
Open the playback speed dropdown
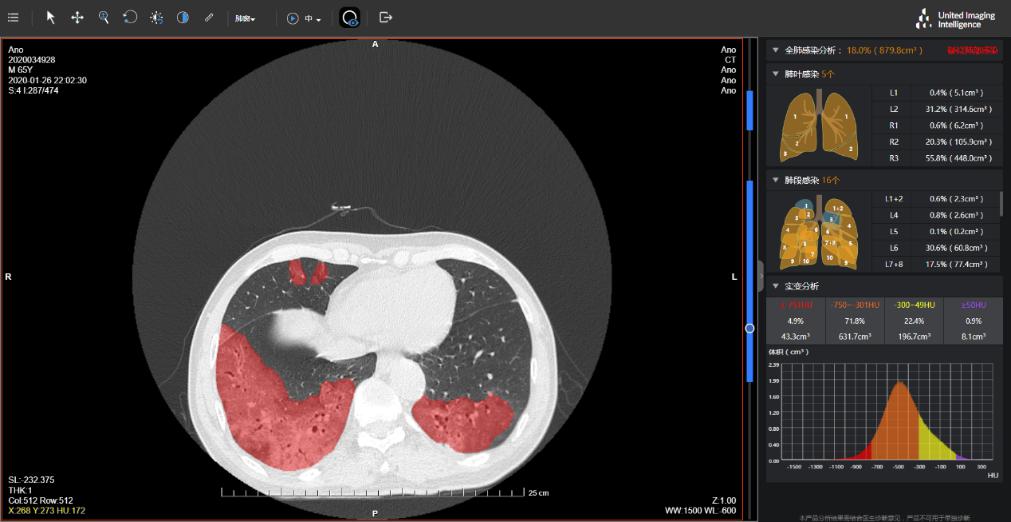[x=314, y=18]
